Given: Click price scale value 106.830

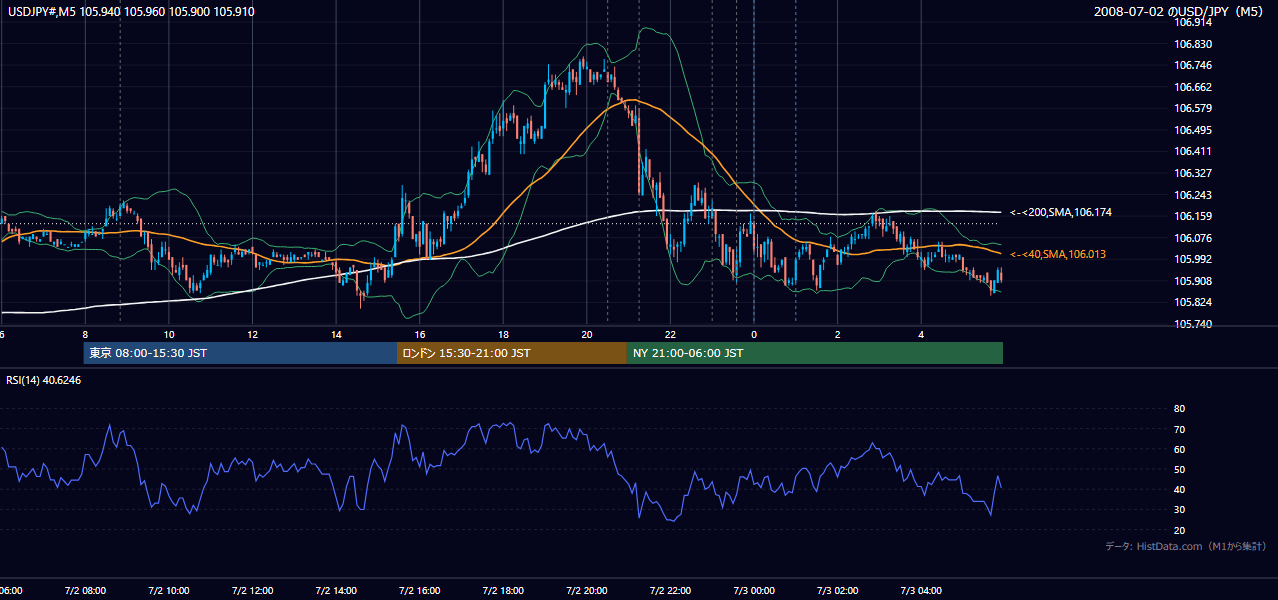Looking at the screenshot, I should click(1193, 44).
